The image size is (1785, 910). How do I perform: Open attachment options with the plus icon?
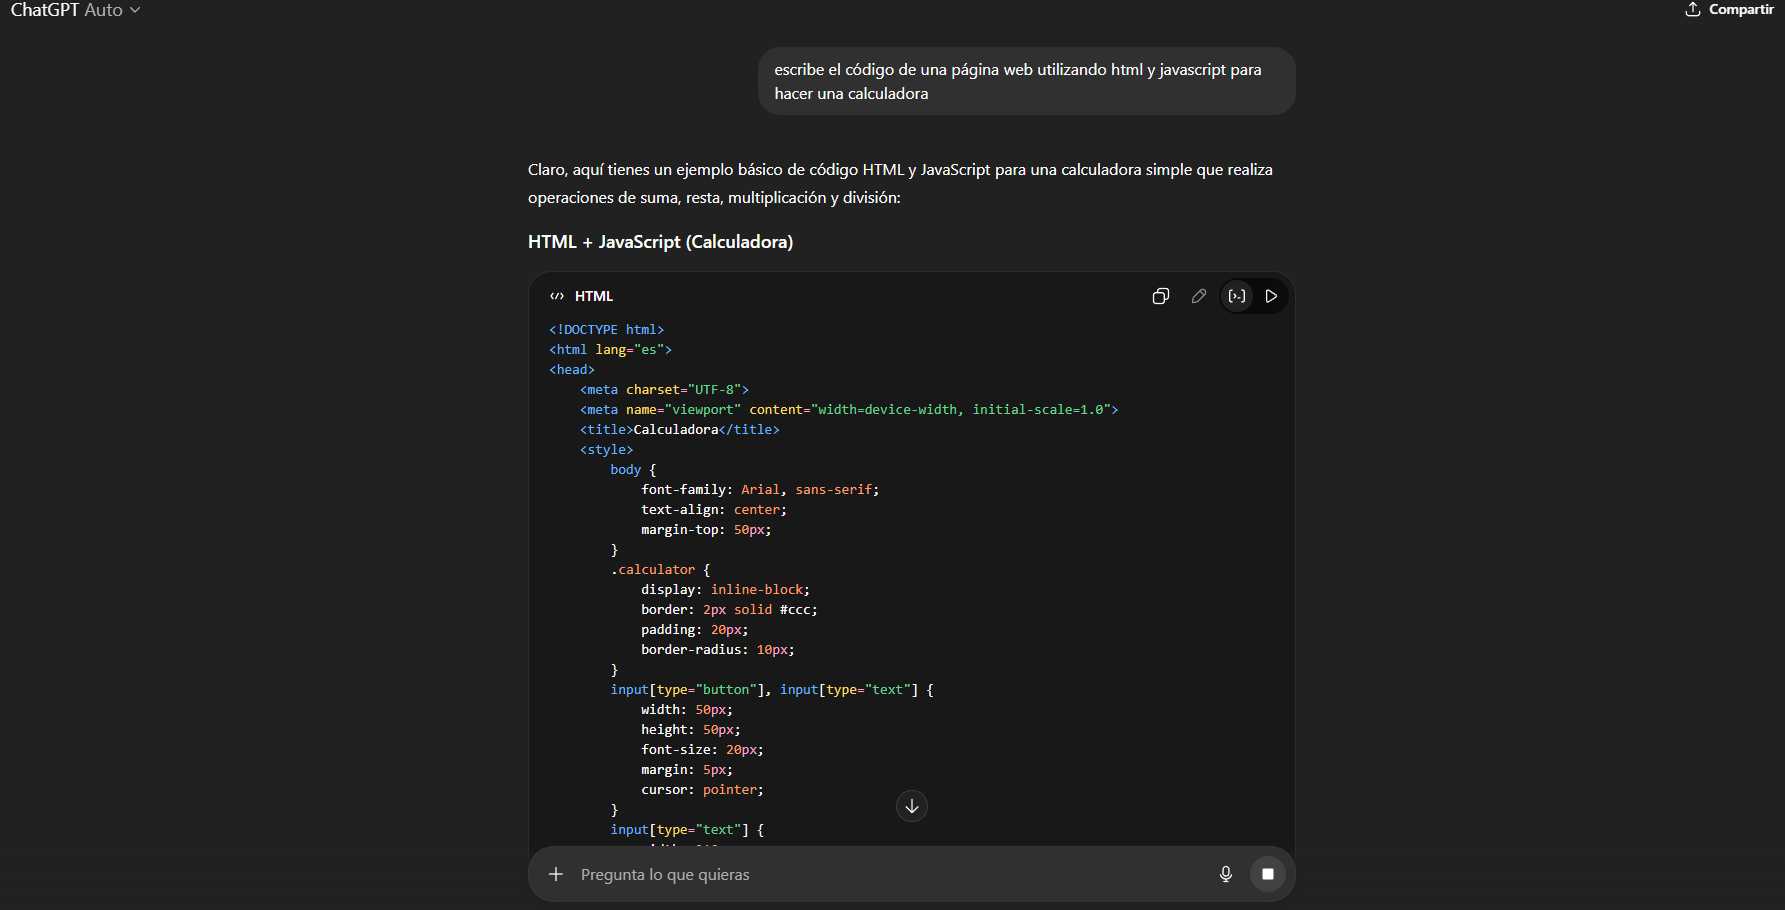(x=555, y=874)
